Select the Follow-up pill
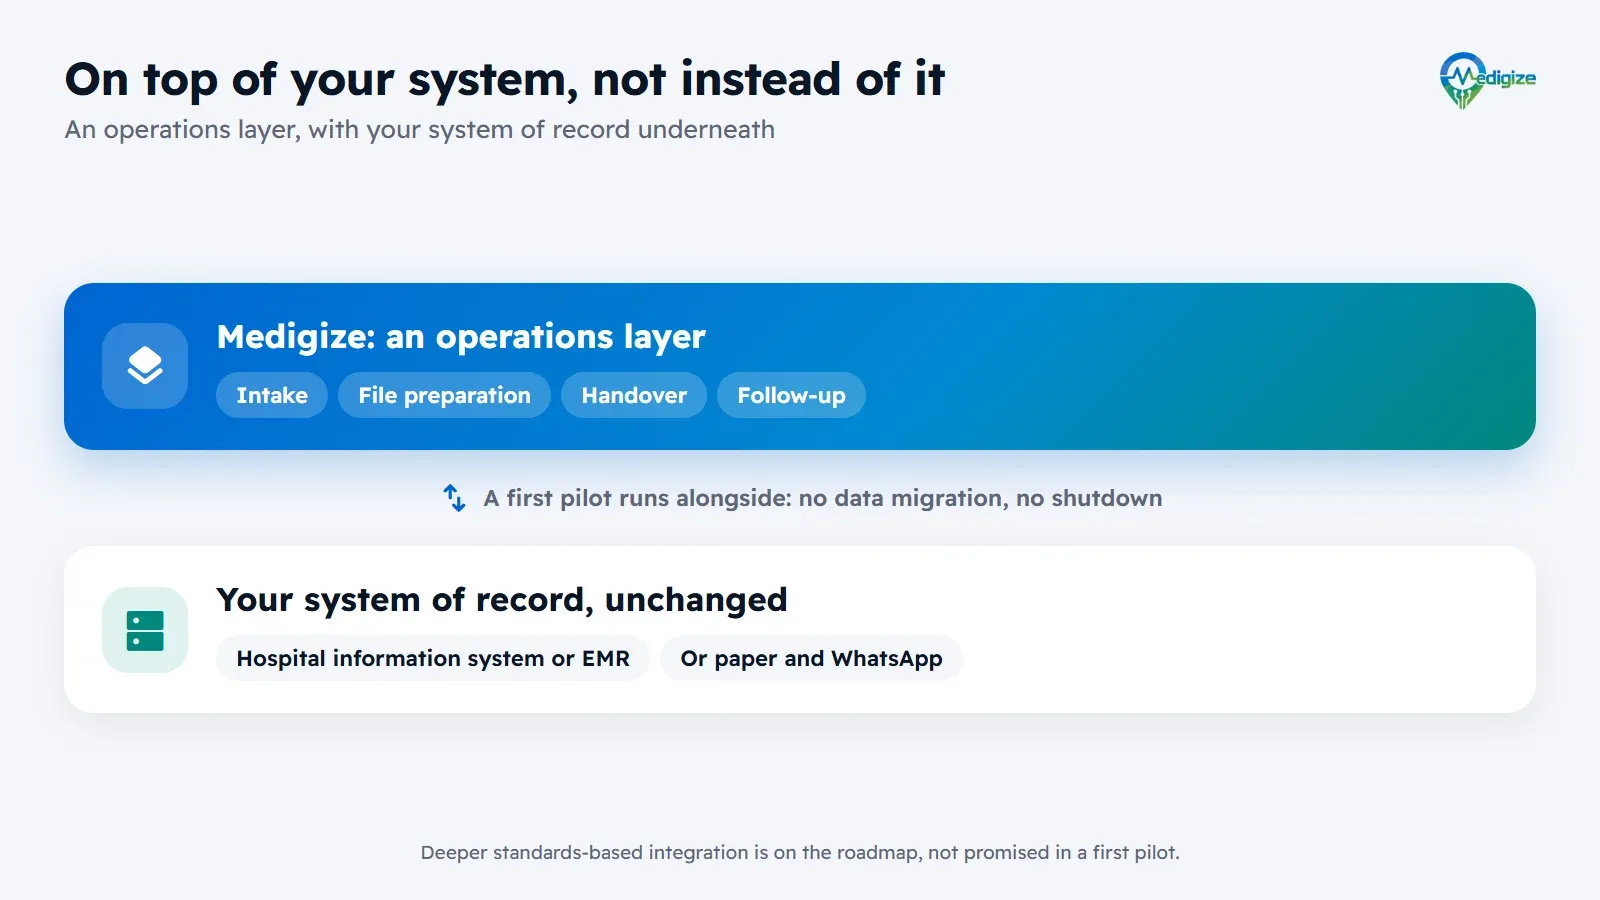This screenshot has height=900, width=1600. tap(791, 395)
